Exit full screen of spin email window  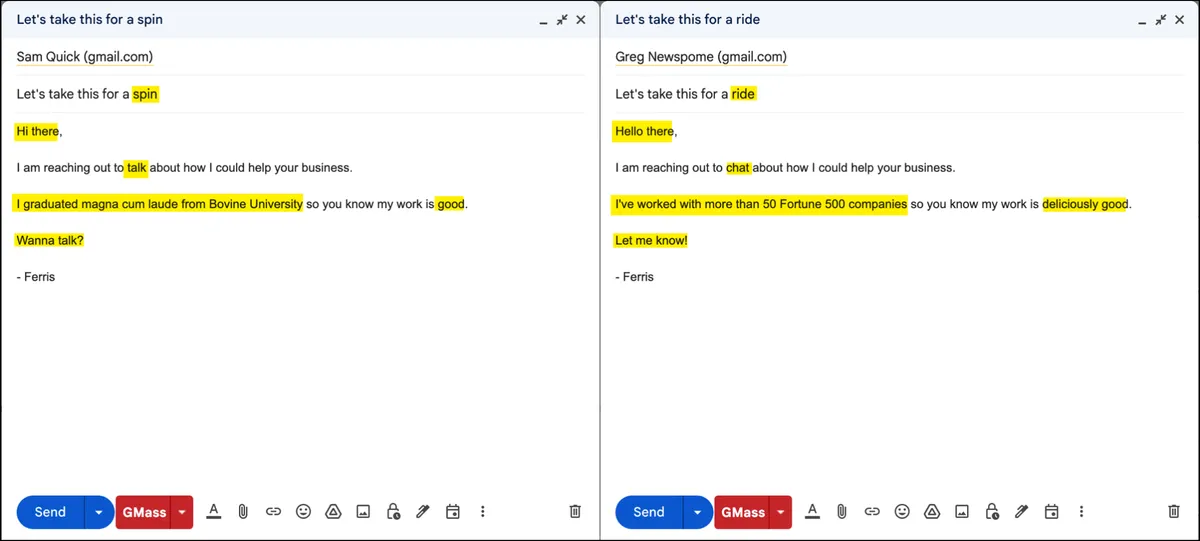[562, 19]
